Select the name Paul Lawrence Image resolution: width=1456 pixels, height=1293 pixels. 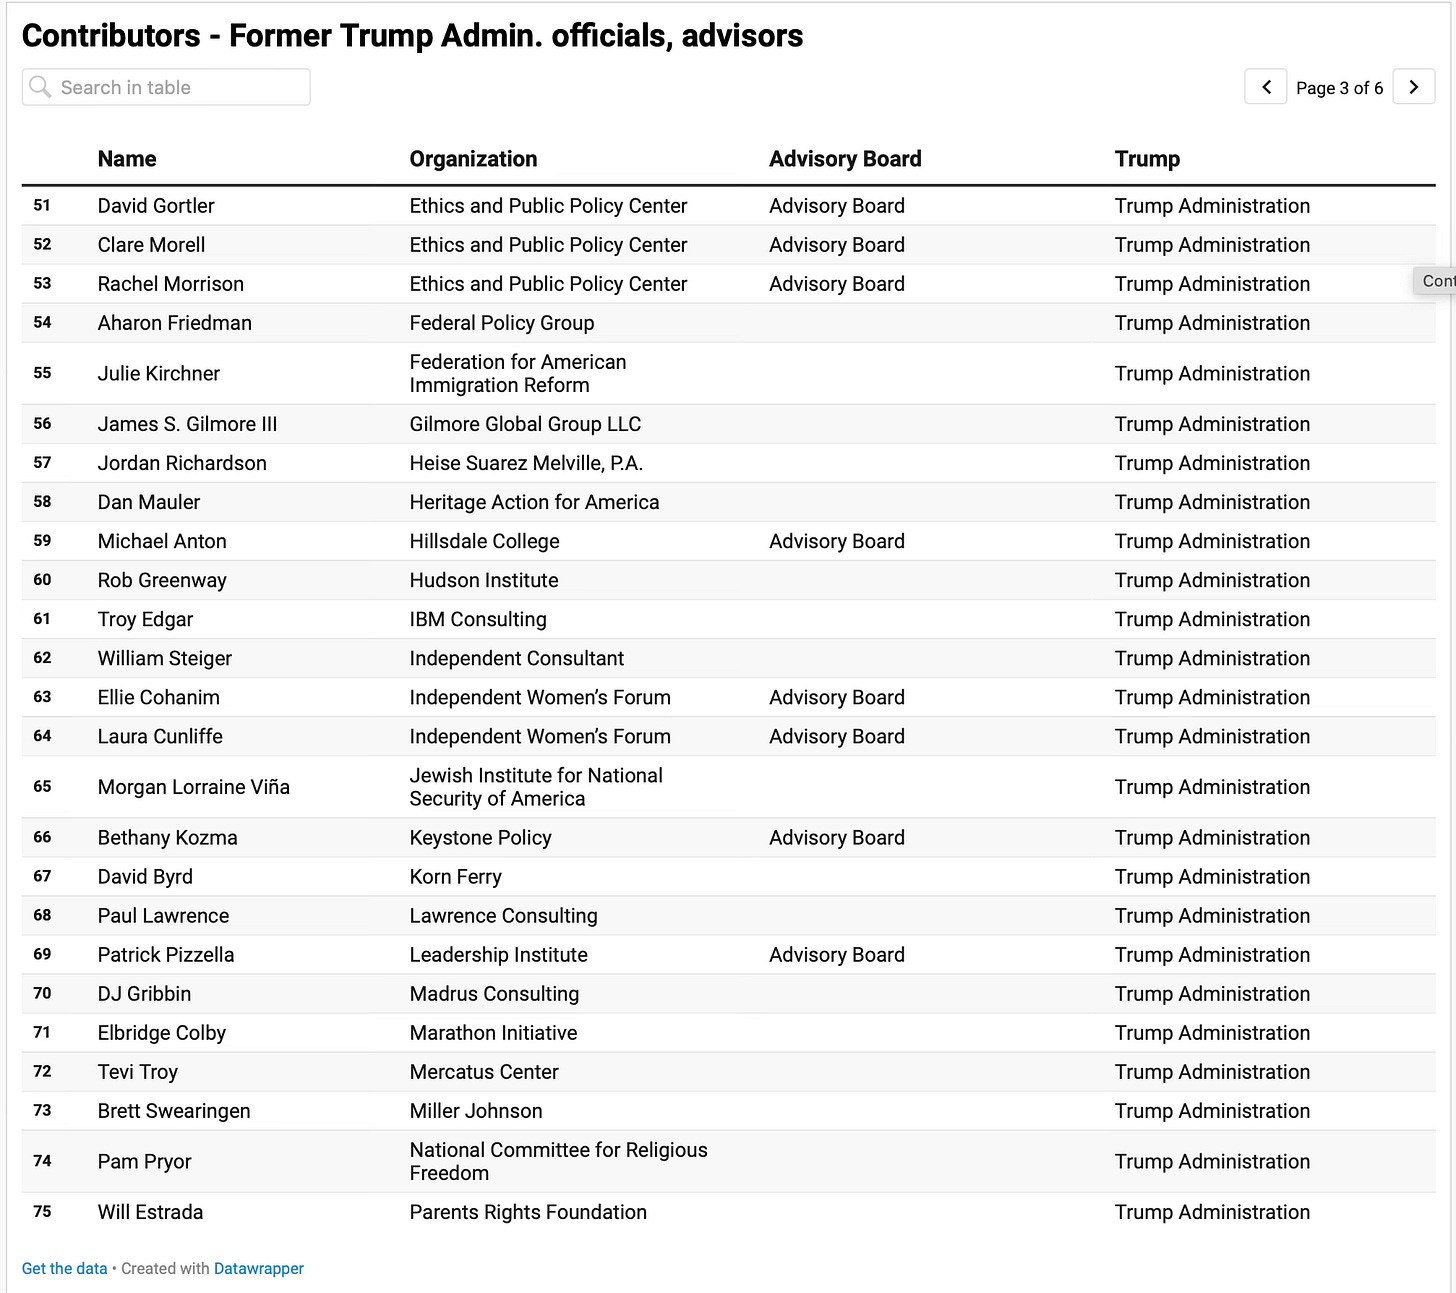pyautogui.click(x=163, y=916)
